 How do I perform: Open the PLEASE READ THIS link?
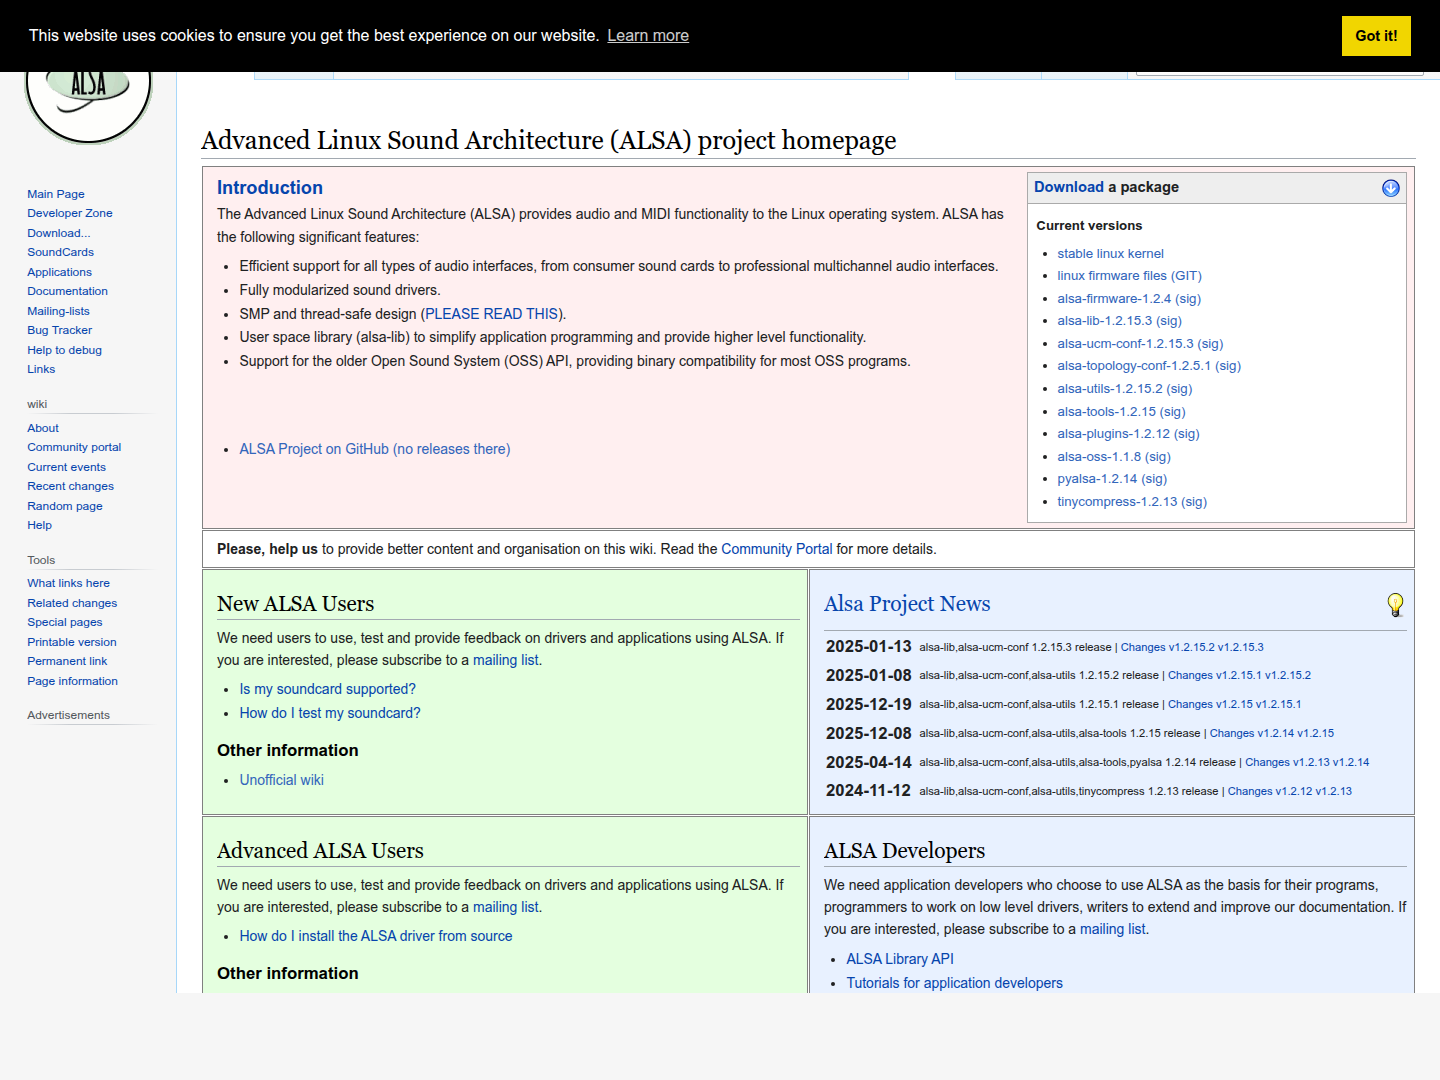pyautogui.click(x=492, y=314)
